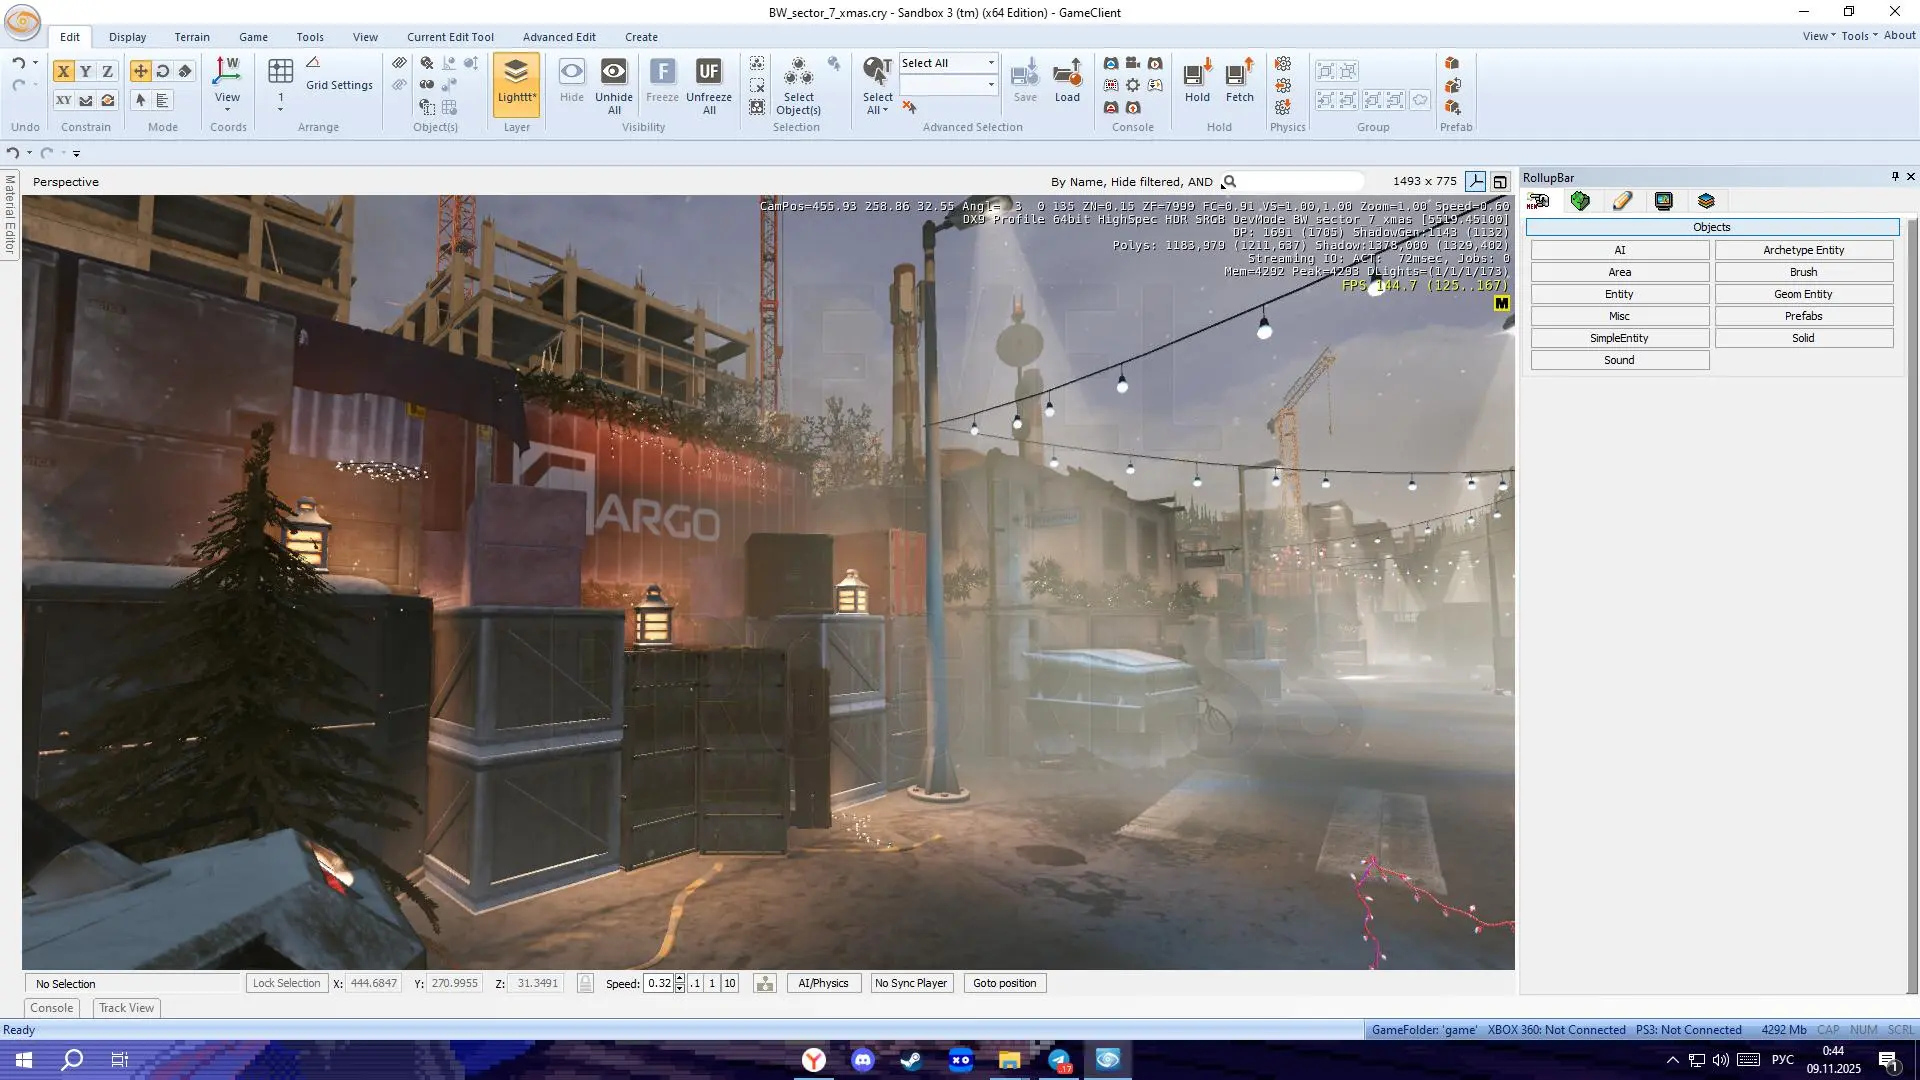The height and width of the screenshot is (1080, 1920).
Task: Open the RollupBar Terrain tab icon
Action: [1580, 201]
